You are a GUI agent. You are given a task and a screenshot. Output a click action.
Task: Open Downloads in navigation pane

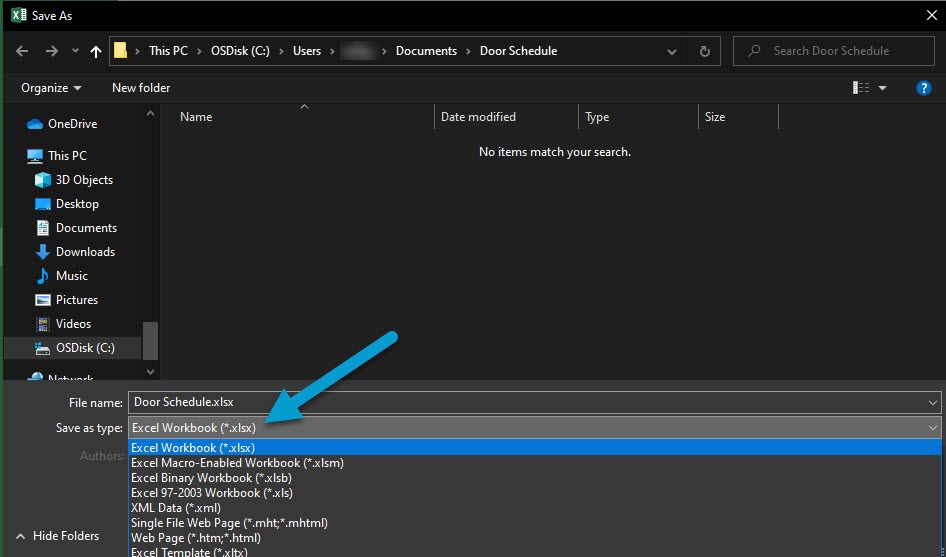(75, 252)
